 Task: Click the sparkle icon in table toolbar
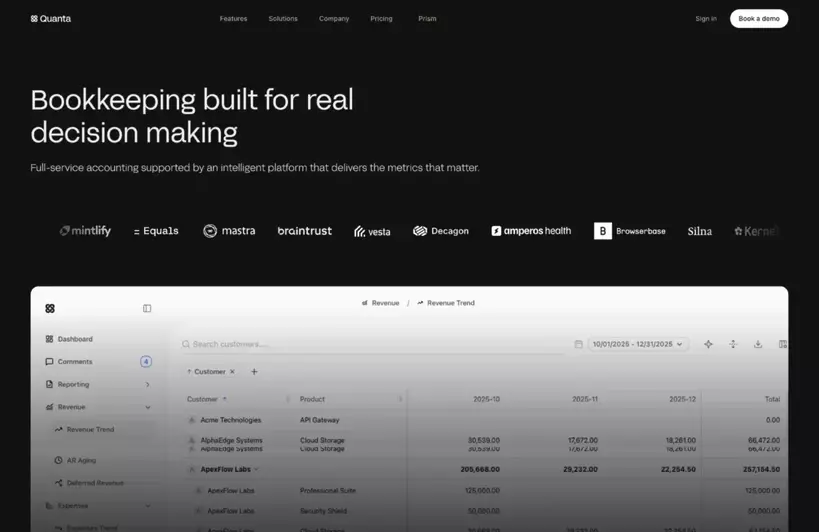(x=708, y=344)
